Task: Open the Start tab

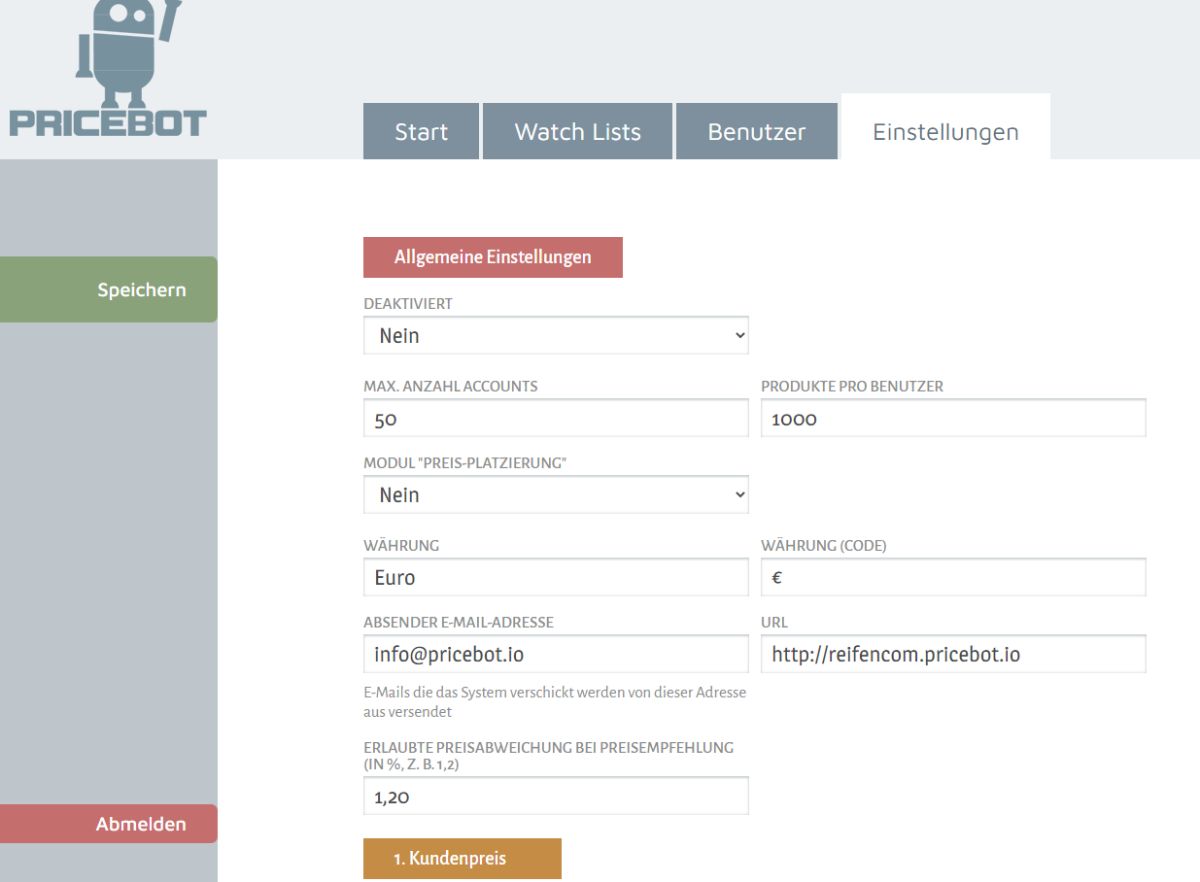Action: (x=421, y=132)
